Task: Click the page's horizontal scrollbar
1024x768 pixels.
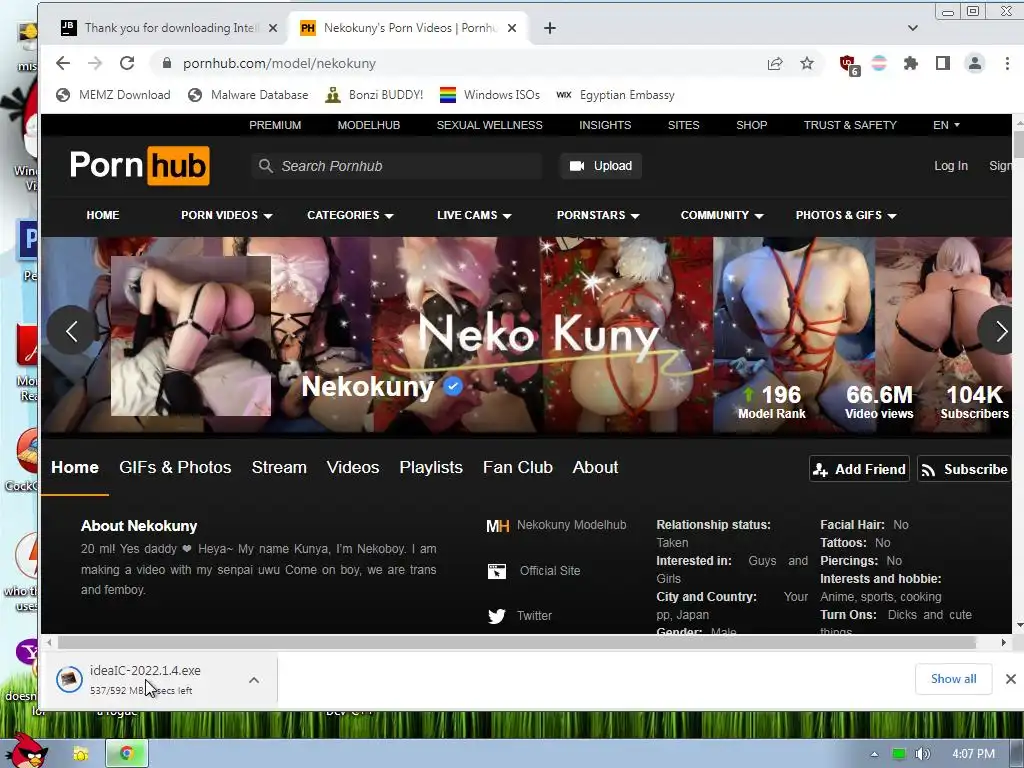Action: (x=517, y=643)
